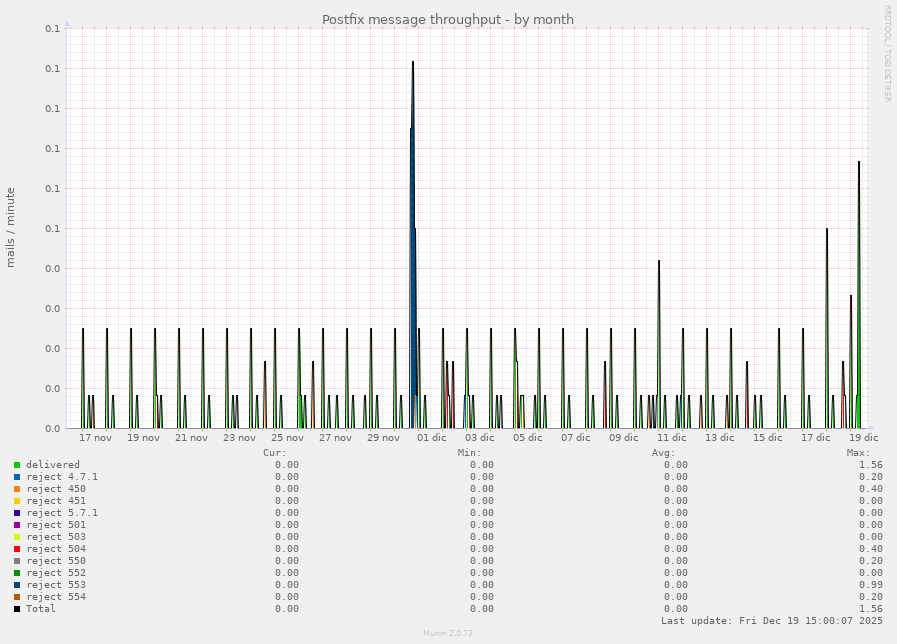Select the red reject 504 legend marker
897x644 pixels.
(x=17, y=549)
